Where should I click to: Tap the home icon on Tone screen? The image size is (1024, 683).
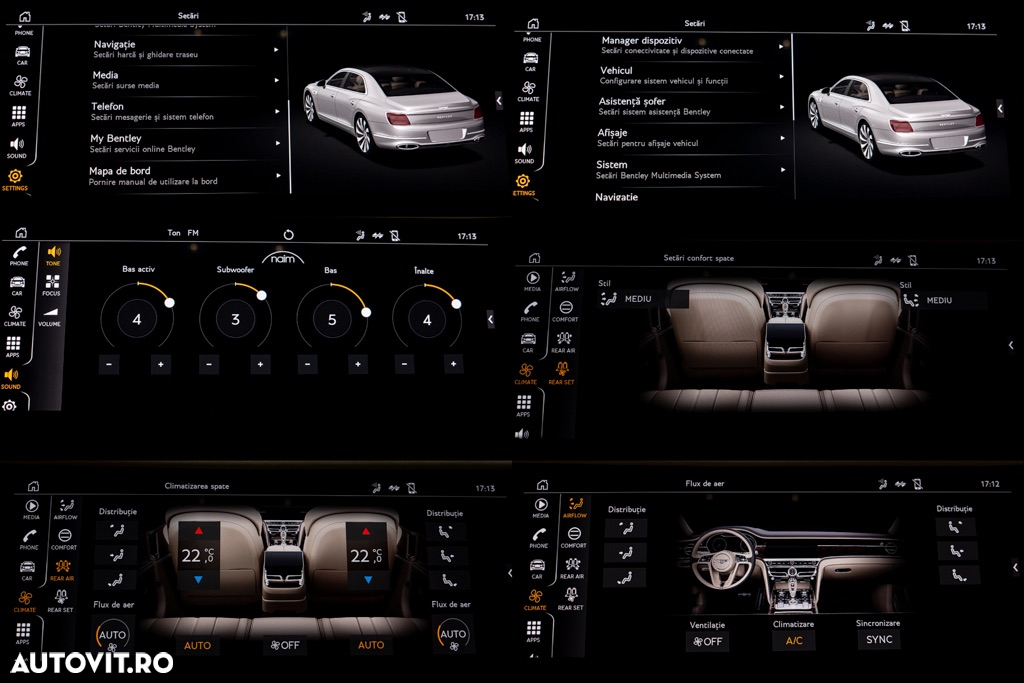(x=21, y=232)
